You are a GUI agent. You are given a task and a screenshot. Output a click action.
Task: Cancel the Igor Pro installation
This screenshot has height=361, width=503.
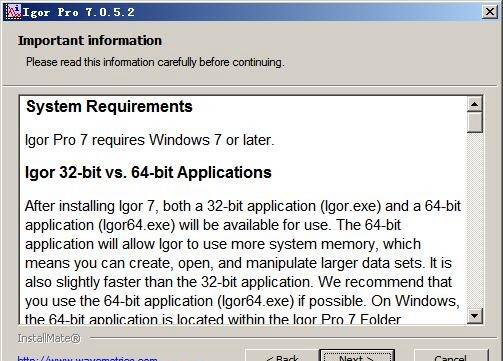[451, 357]
